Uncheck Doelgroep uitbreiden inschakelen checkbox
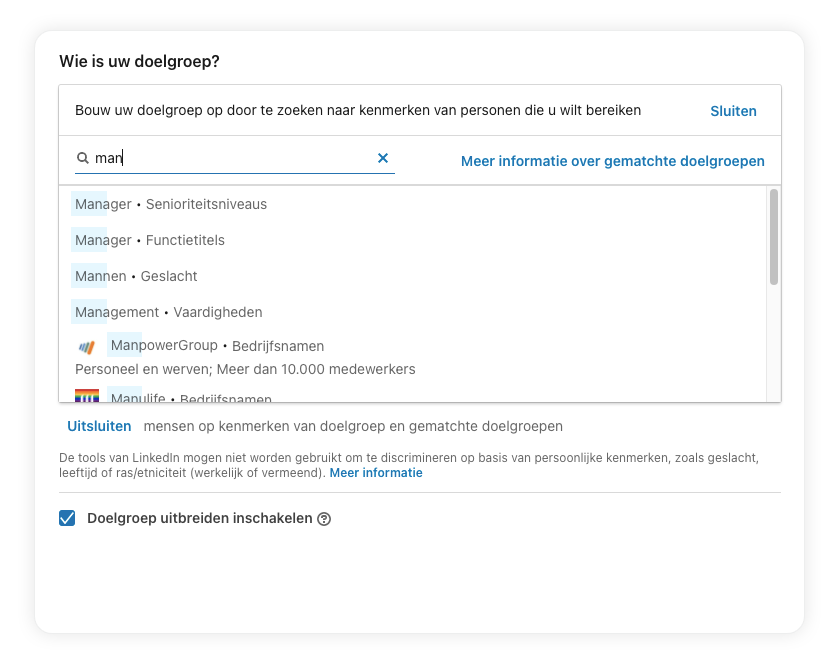 [67, 518]
